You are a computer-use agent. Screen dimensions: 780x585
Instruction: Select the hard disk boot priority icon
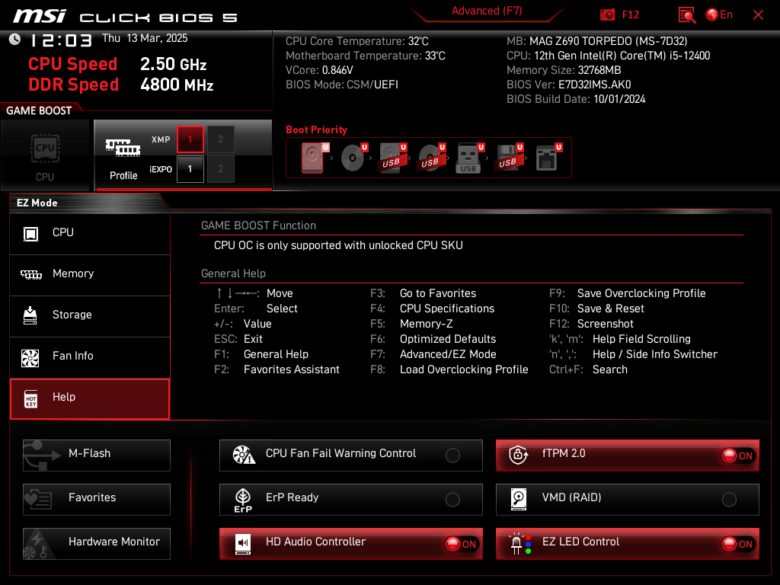315,158
